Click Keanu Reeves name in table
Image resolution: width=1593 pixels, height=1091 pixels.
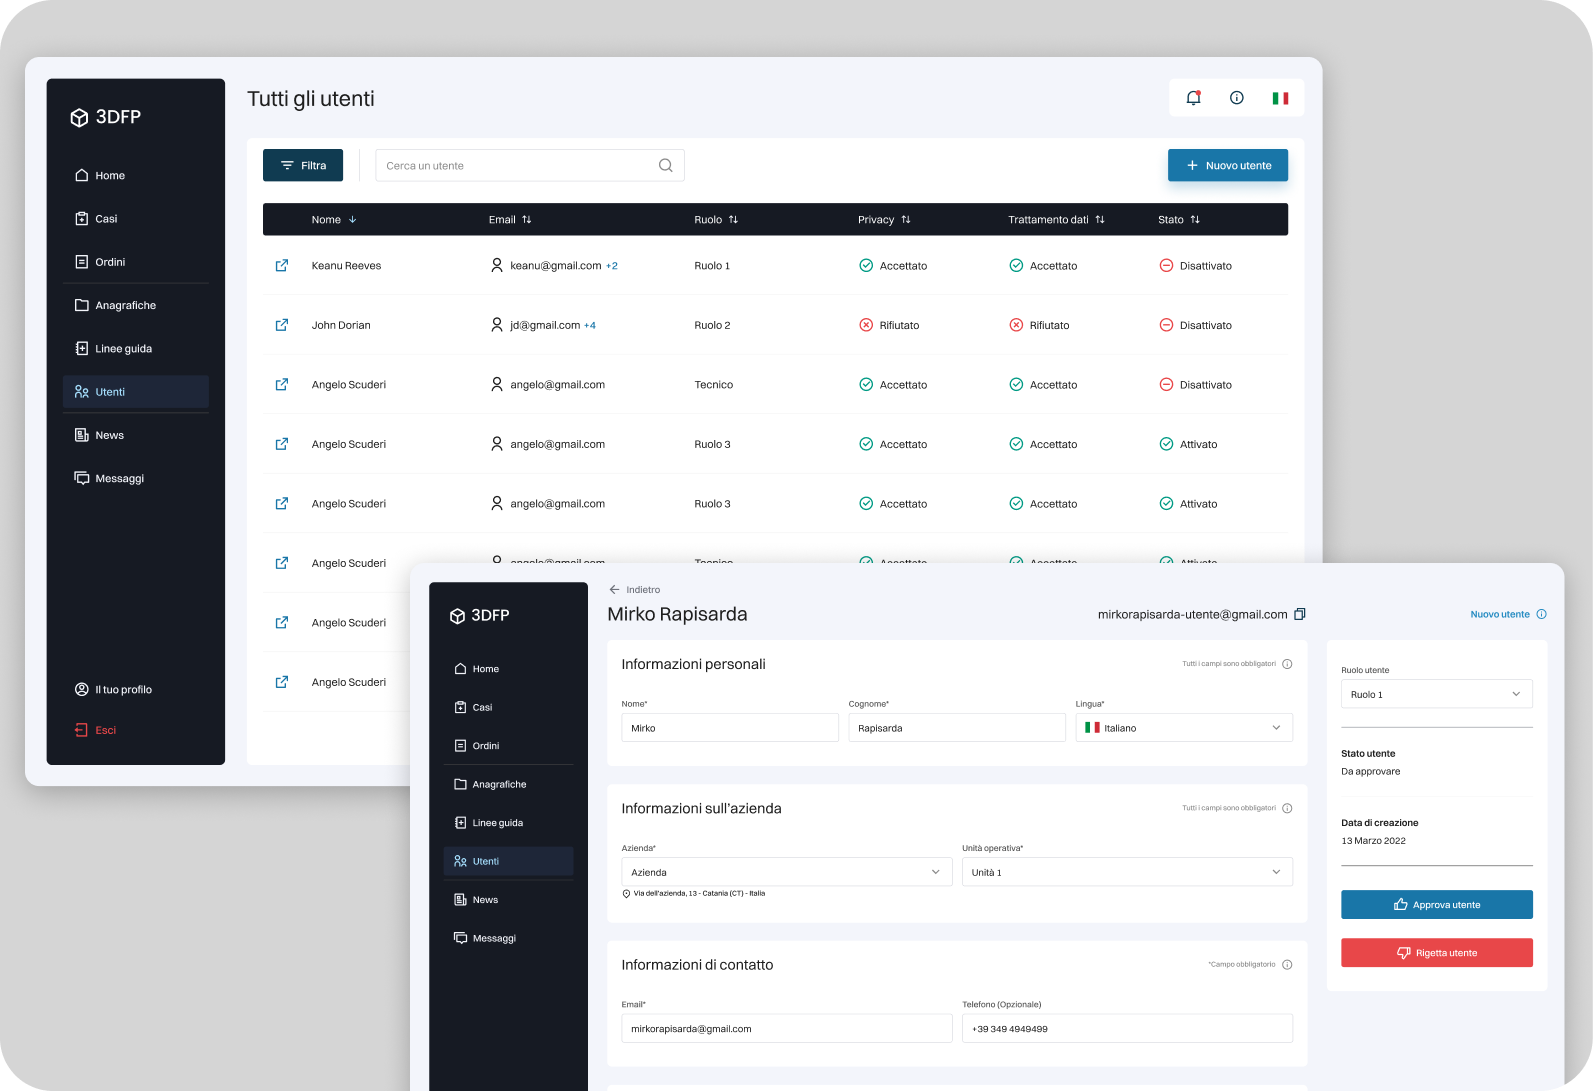click(346, 266)
